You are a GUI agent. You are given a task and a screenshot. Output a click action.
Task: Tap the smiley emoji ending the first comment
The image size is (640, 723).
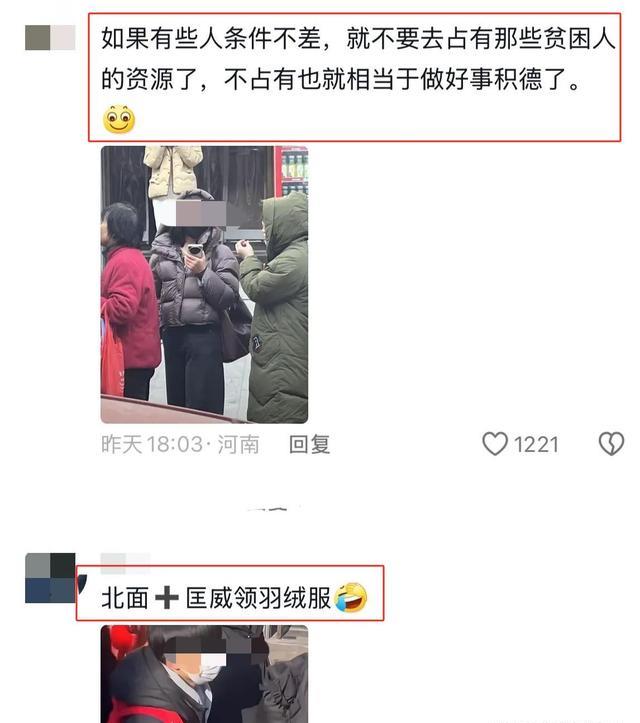119,119
